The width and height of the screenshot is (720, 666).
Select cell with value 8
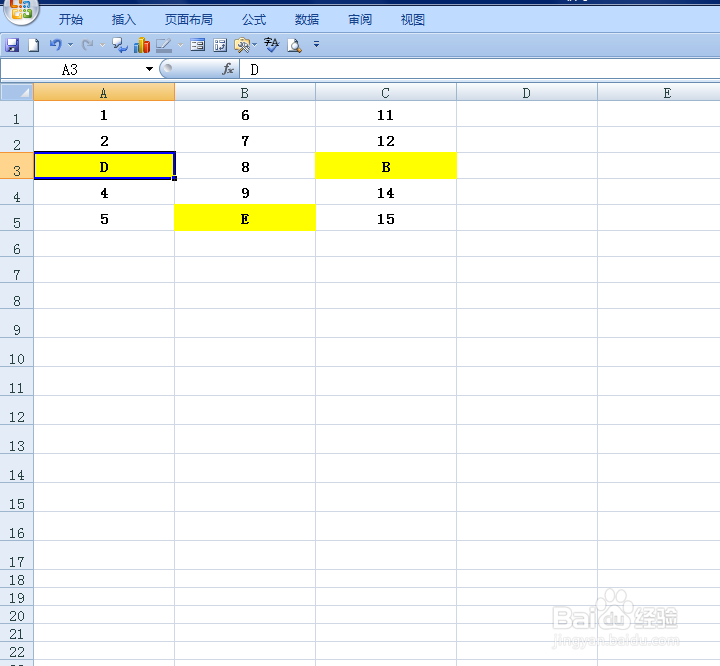click(x=245, y=166)
